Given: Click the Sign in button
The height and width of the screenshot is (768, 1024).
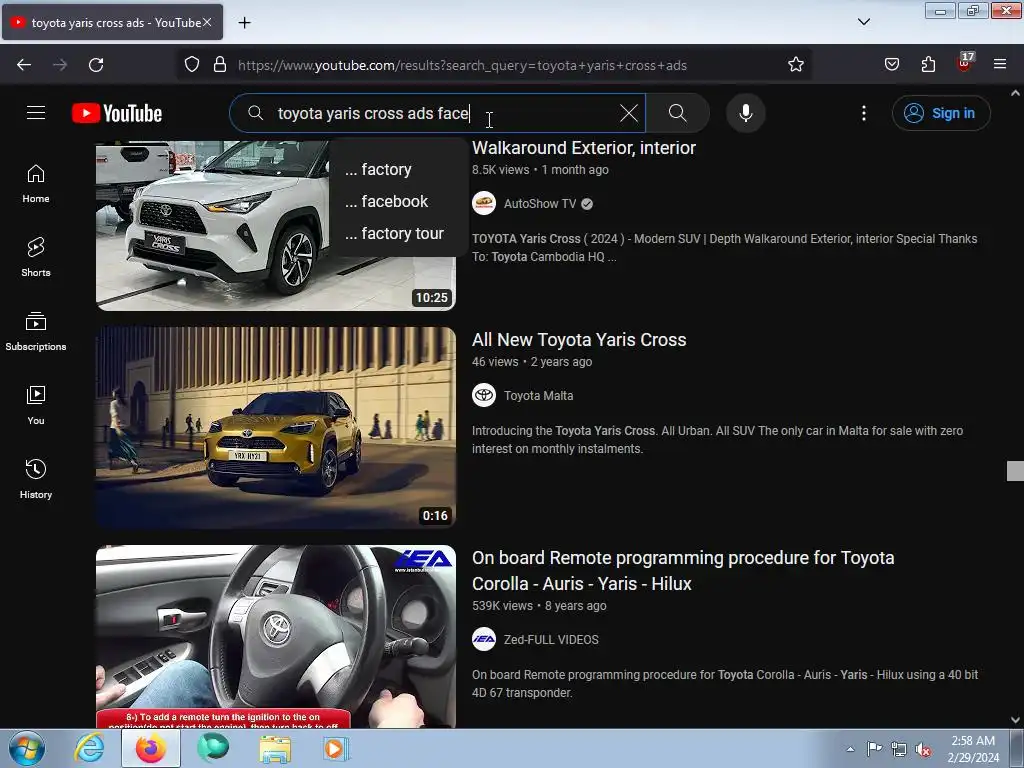Looking at the screenshot, I should [941, 113].
